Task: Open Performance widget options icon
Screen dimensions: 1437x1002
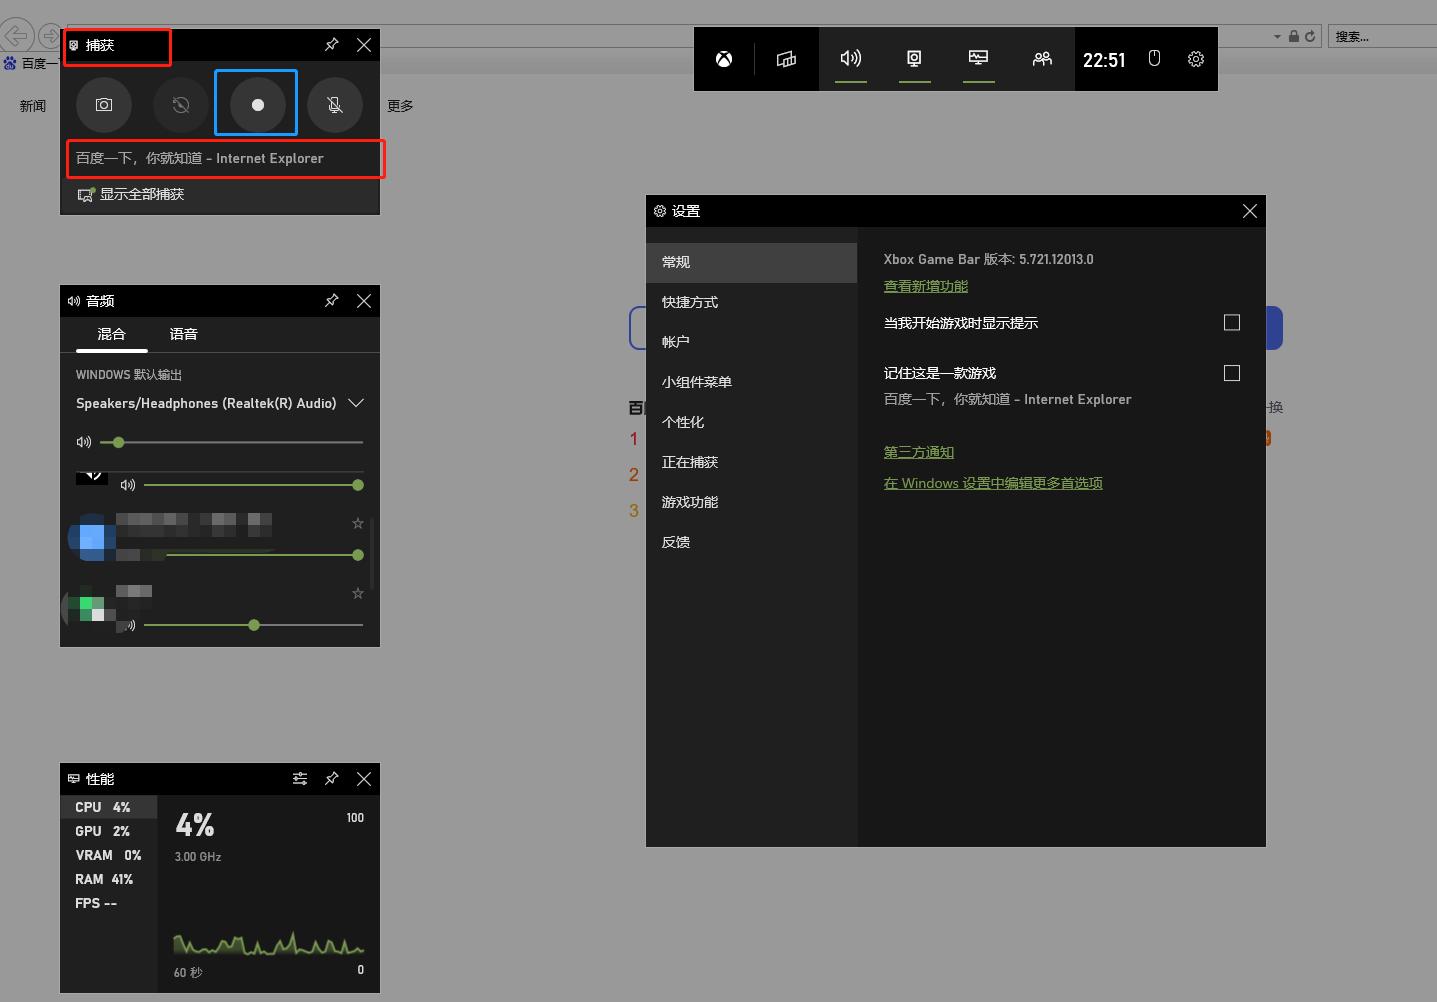Action: coord(300,779)
